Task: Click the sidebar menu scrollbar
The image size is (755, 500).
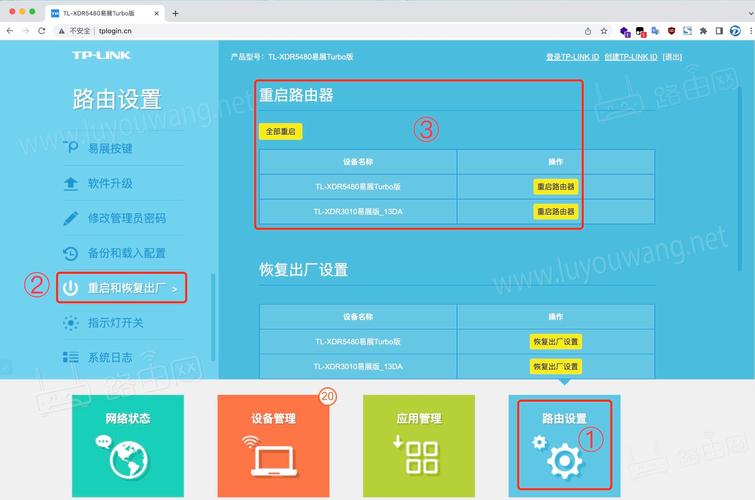Action: pyautogui.click(x=213, y=317)
